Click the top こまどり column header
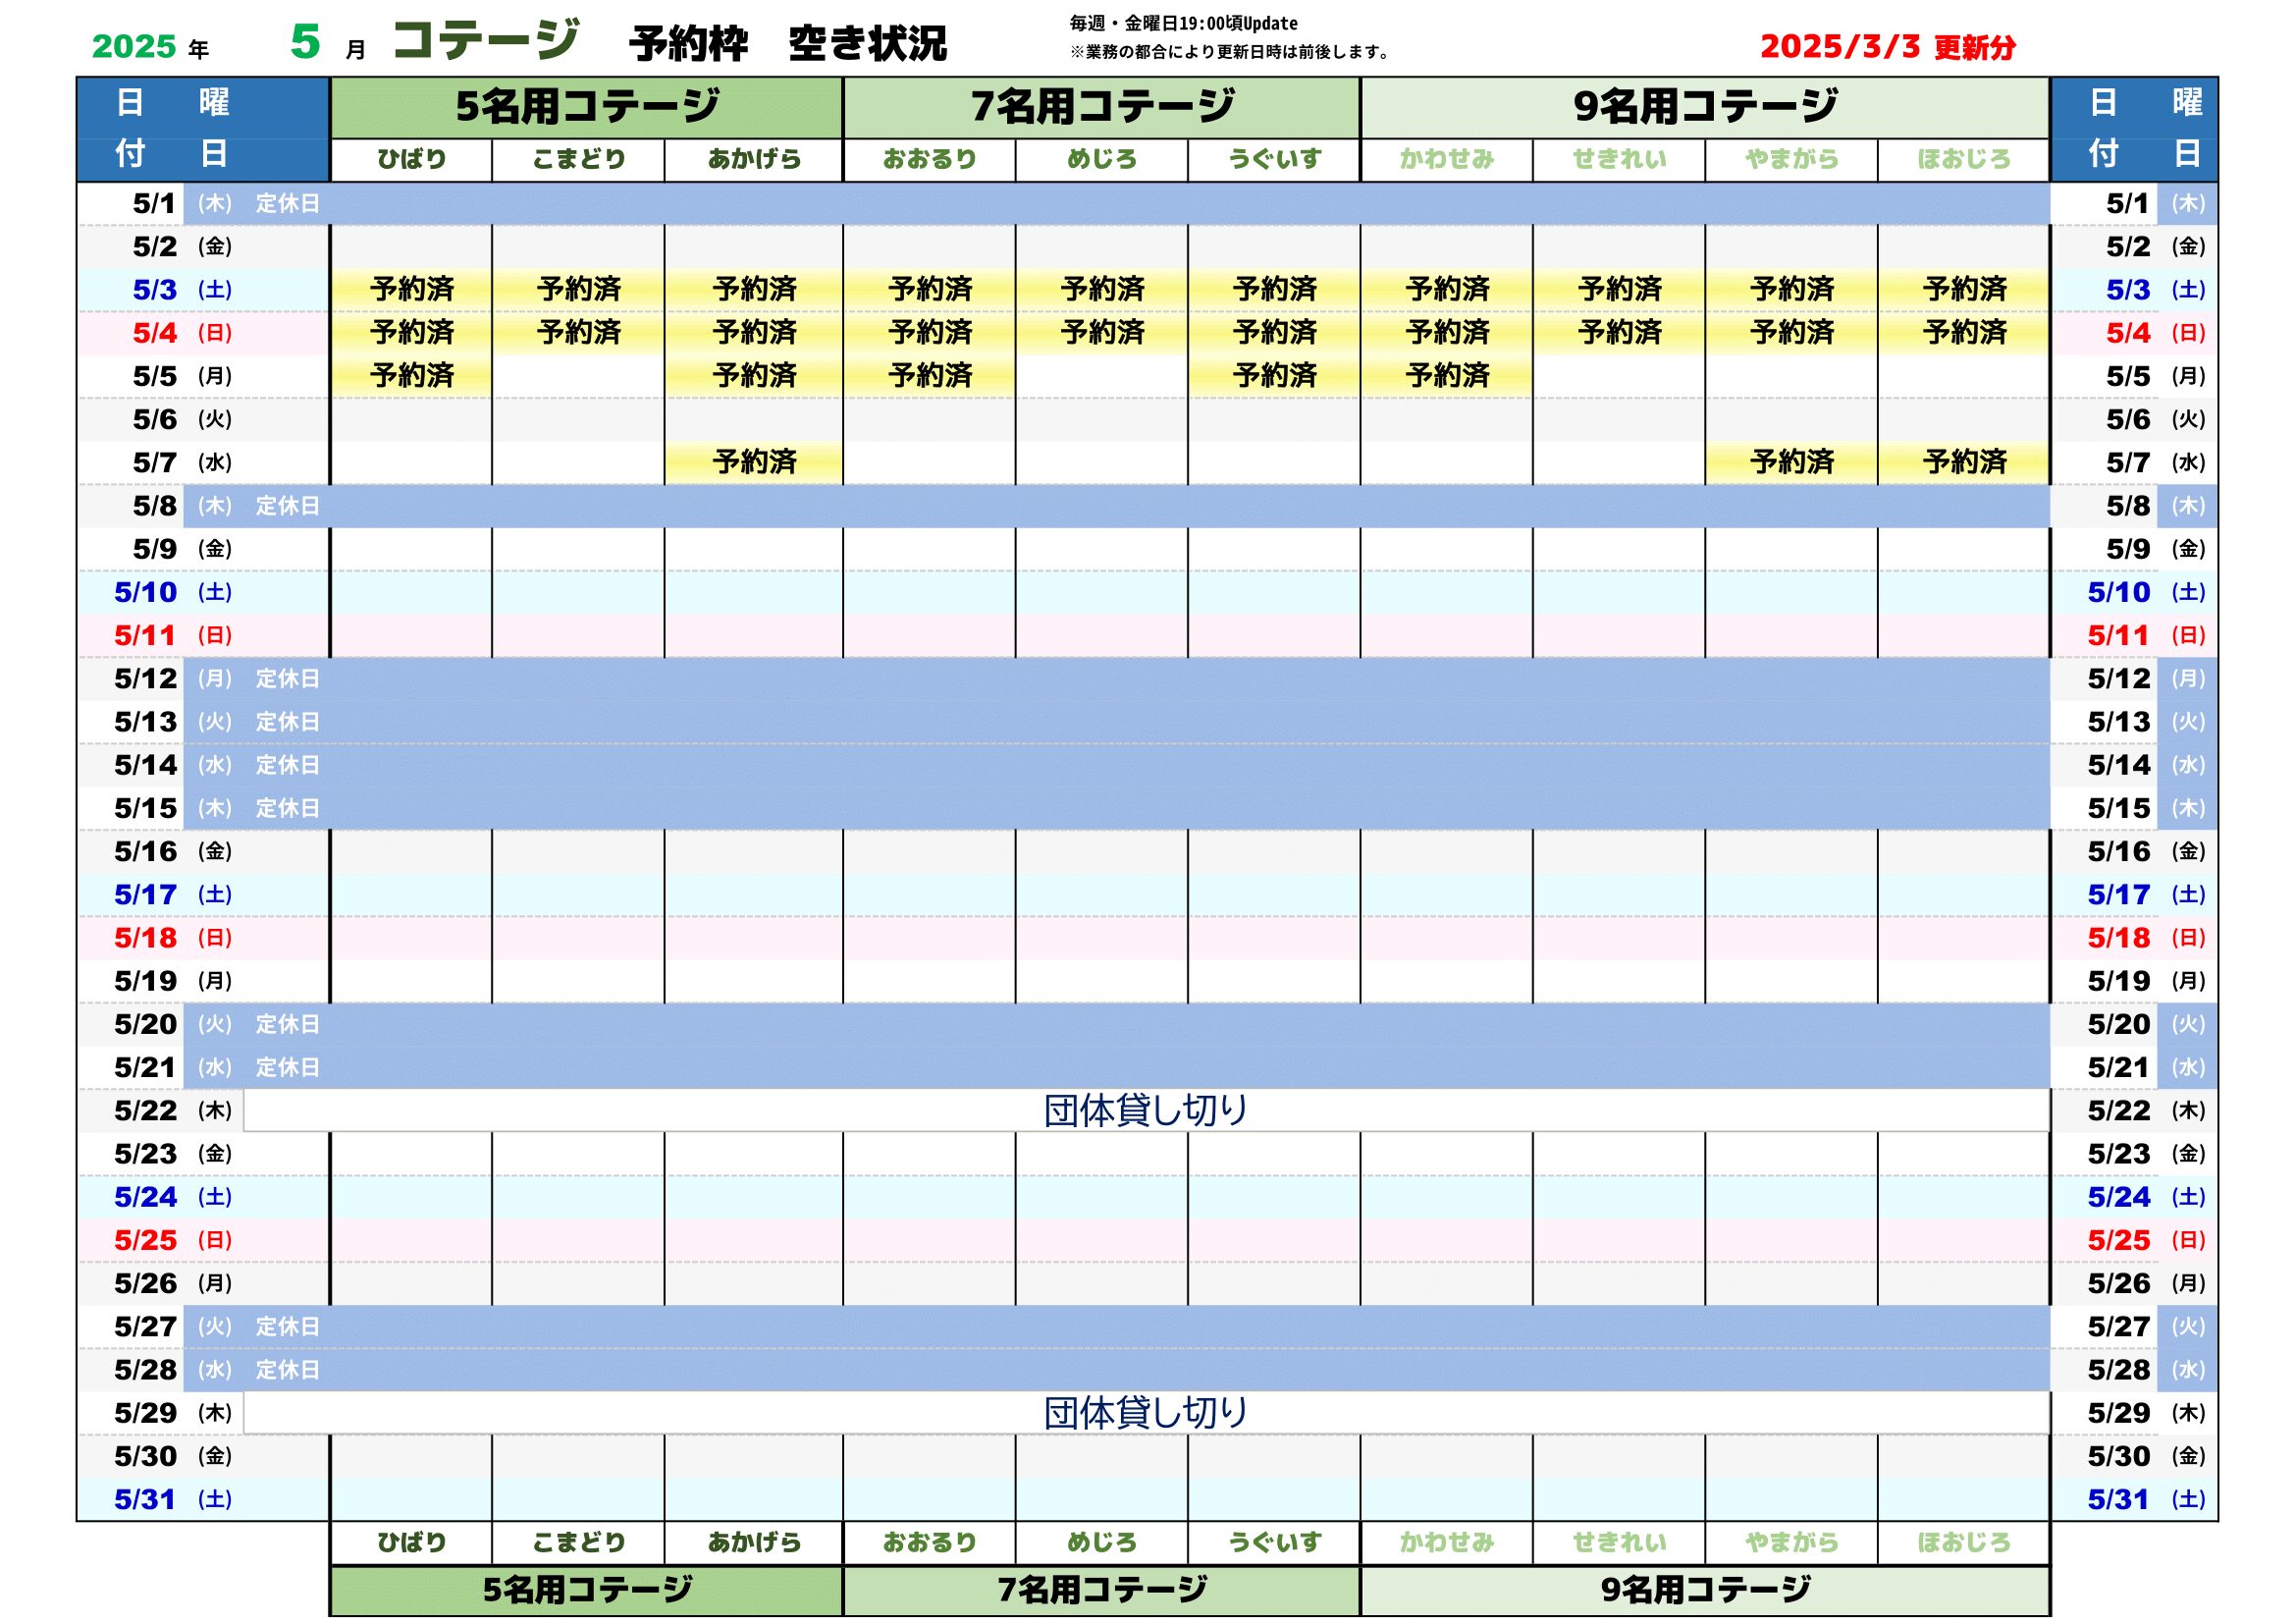 coord(578,160)
